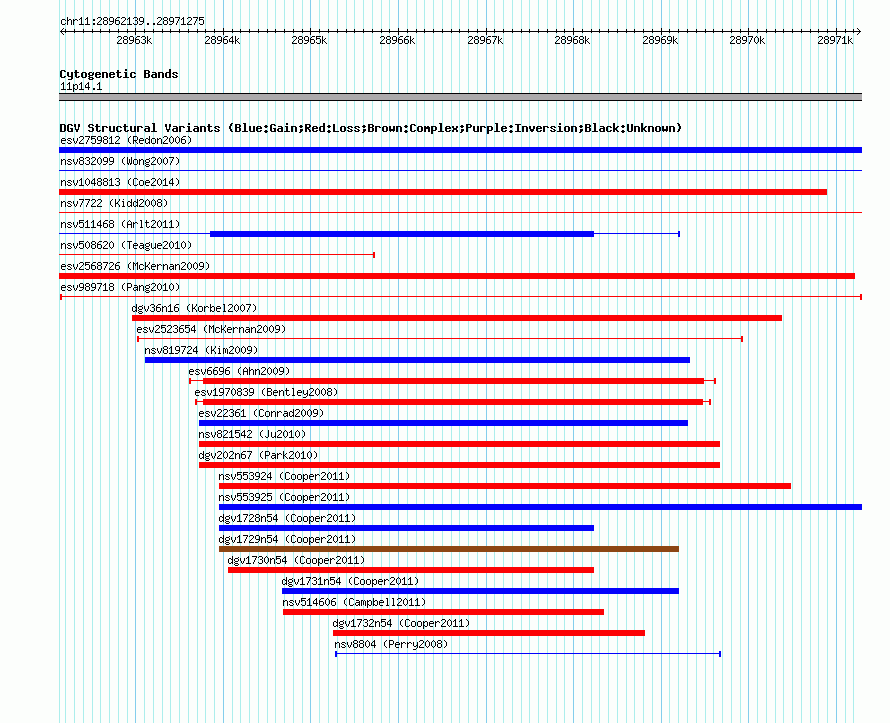The image size is (890, 723).
Task: Select the dgv202n67 (Park2010) red bar
Action: (459, 465)
